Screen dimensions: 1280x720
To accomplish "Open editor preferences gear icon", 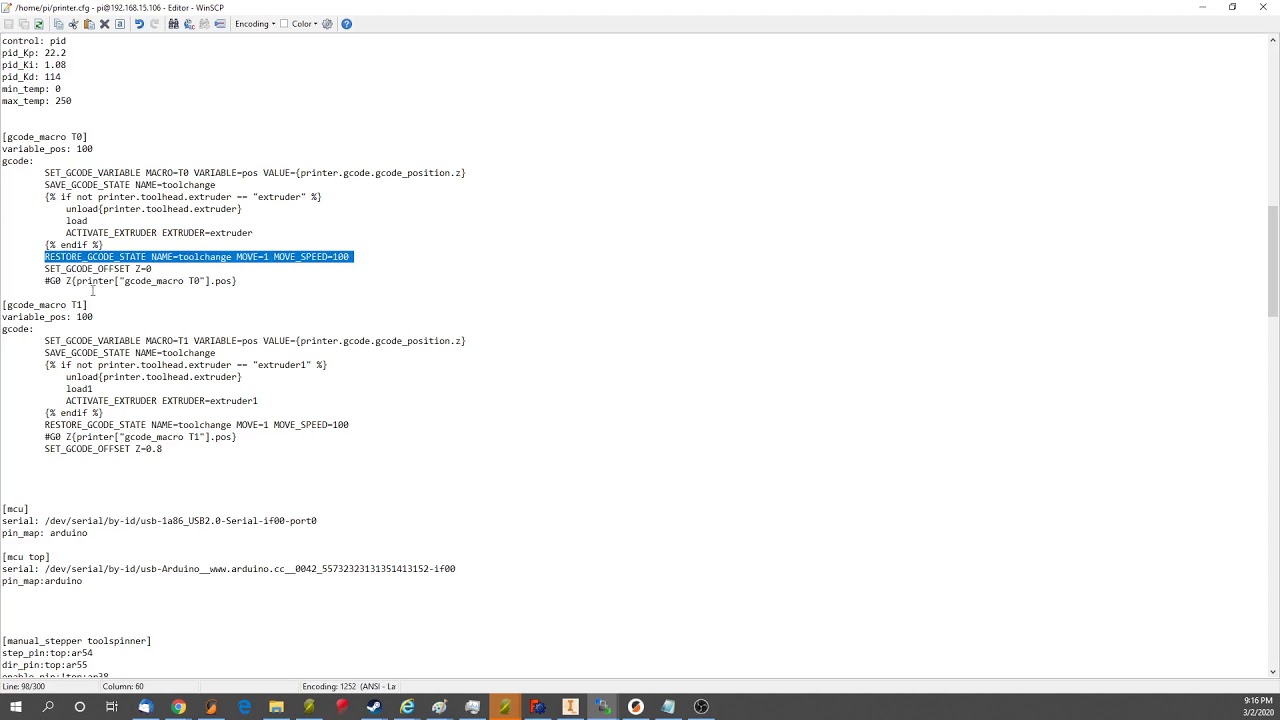I will click(327, 24).
